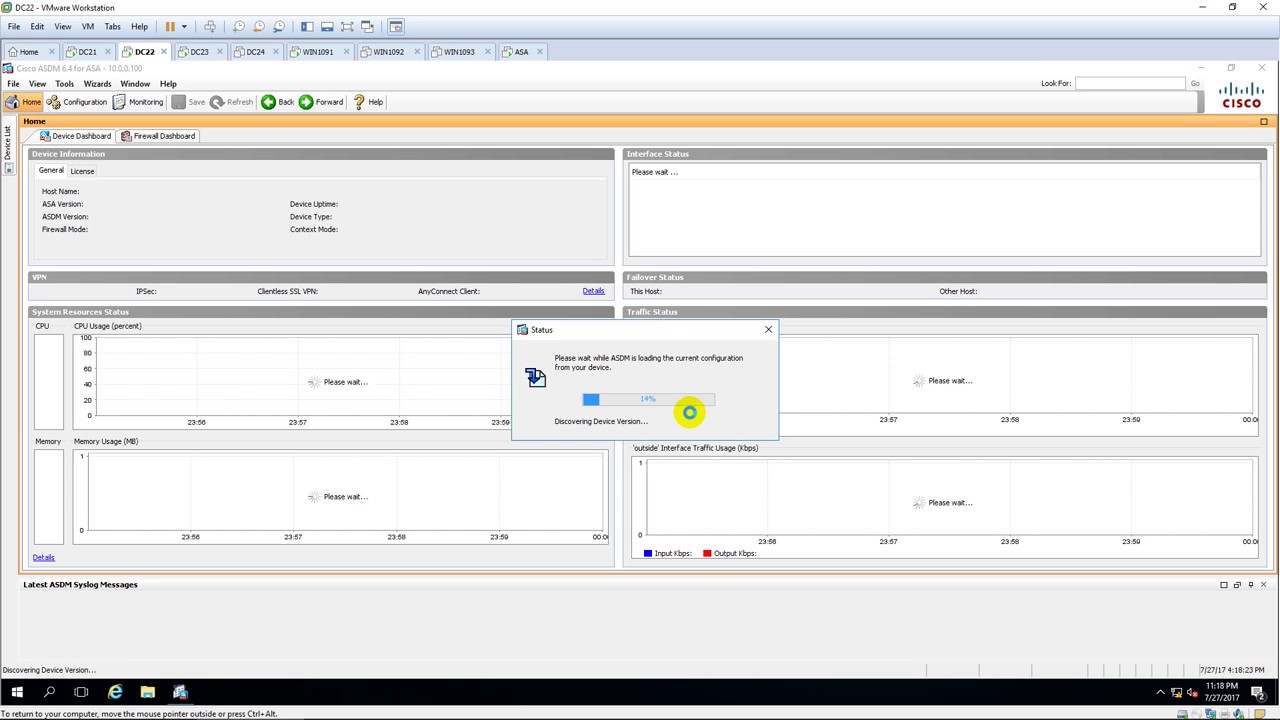Pause the virtual machine in VMware toolbar
Screen dimensions: 1280x720
pyautogui.click(x=170, y=27)
